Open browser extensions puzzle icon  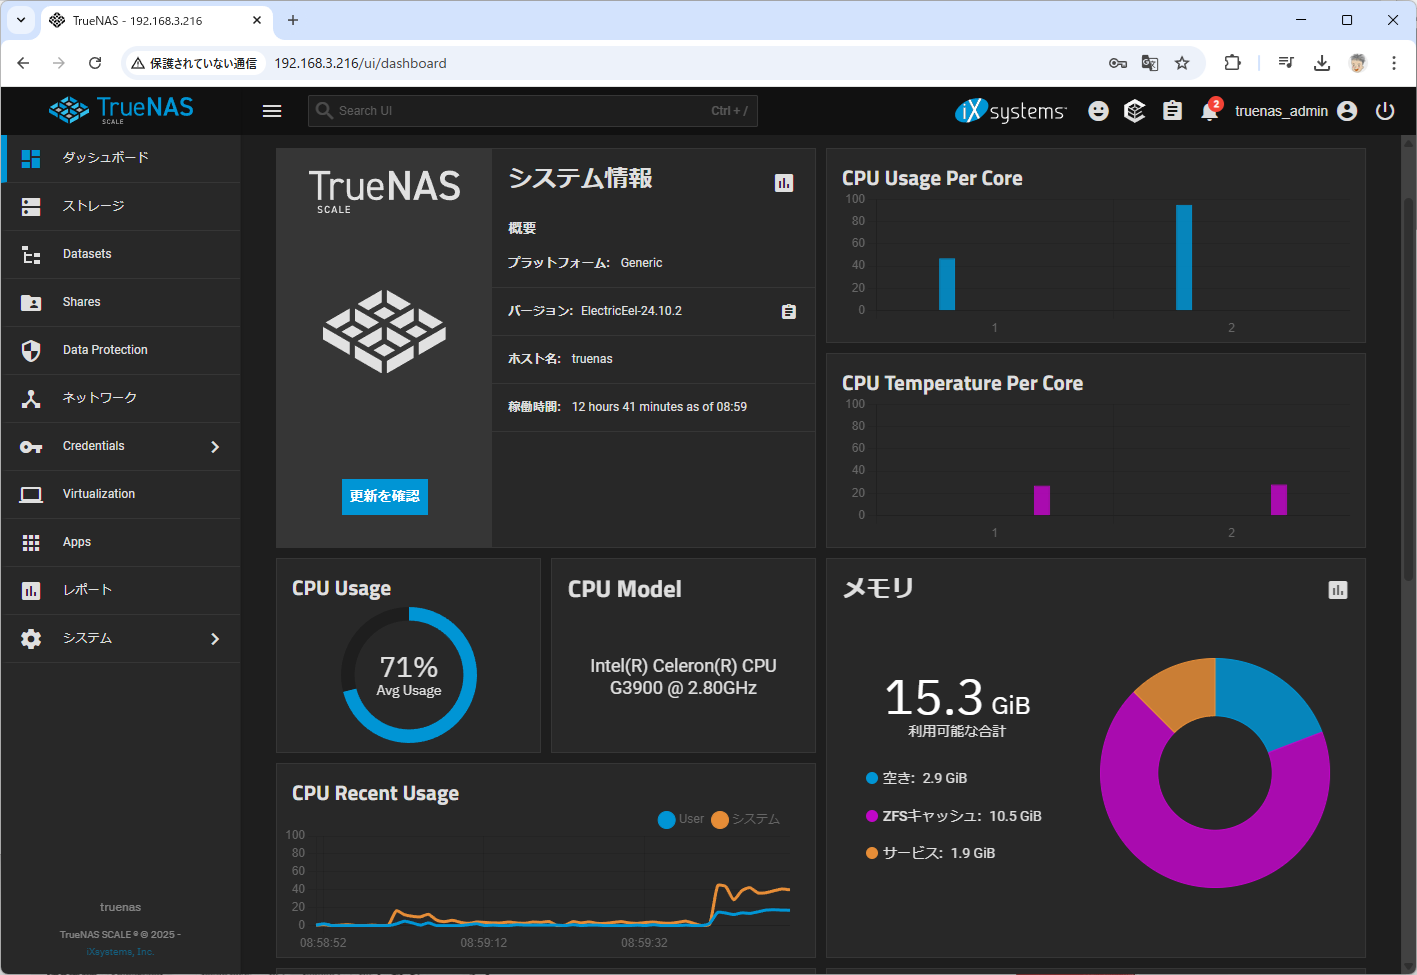(x=1232, y=63)
